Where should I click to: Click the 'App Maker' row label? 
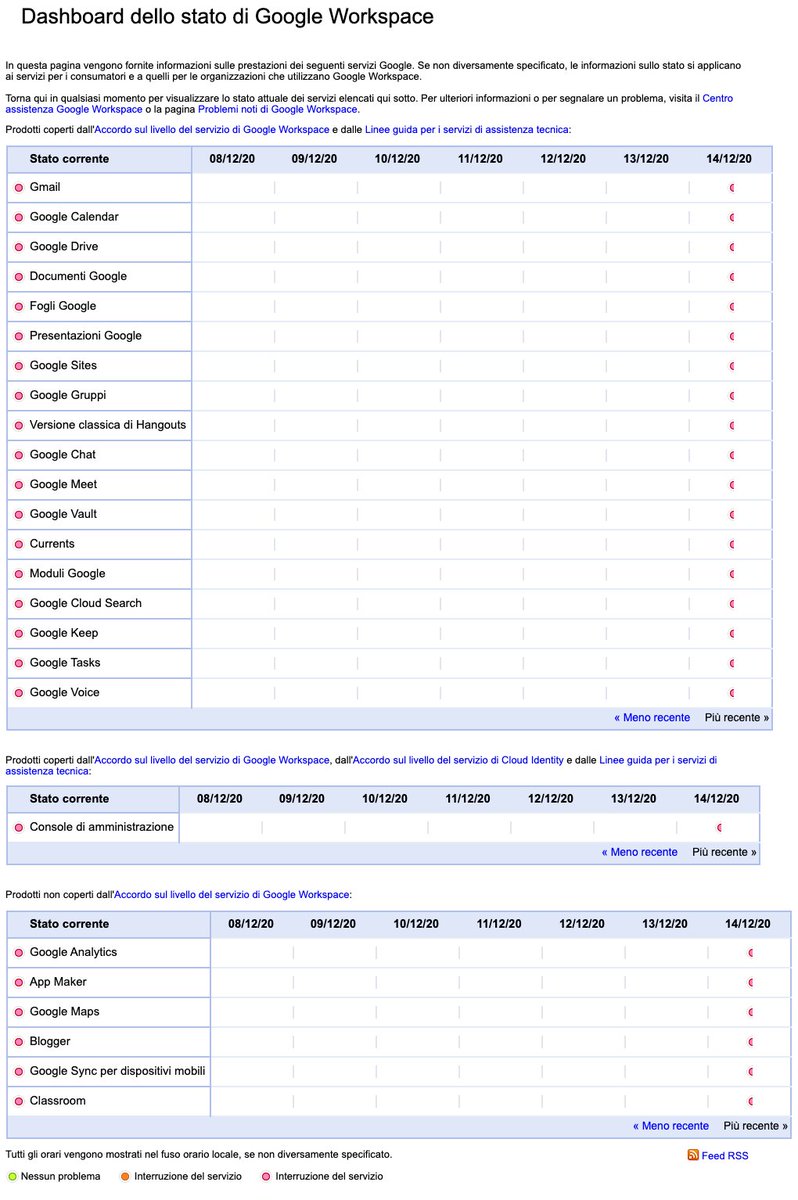(58, 982)
